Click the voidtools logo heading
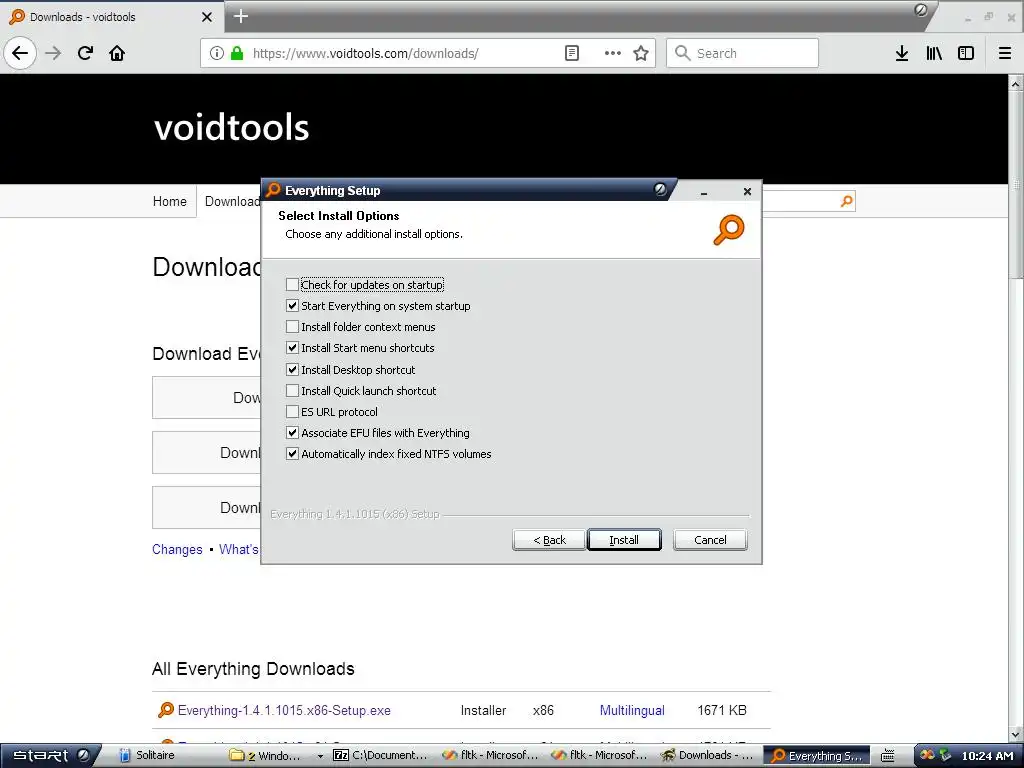The width and height of the screenshot is (1024, 768). [231, 127]
